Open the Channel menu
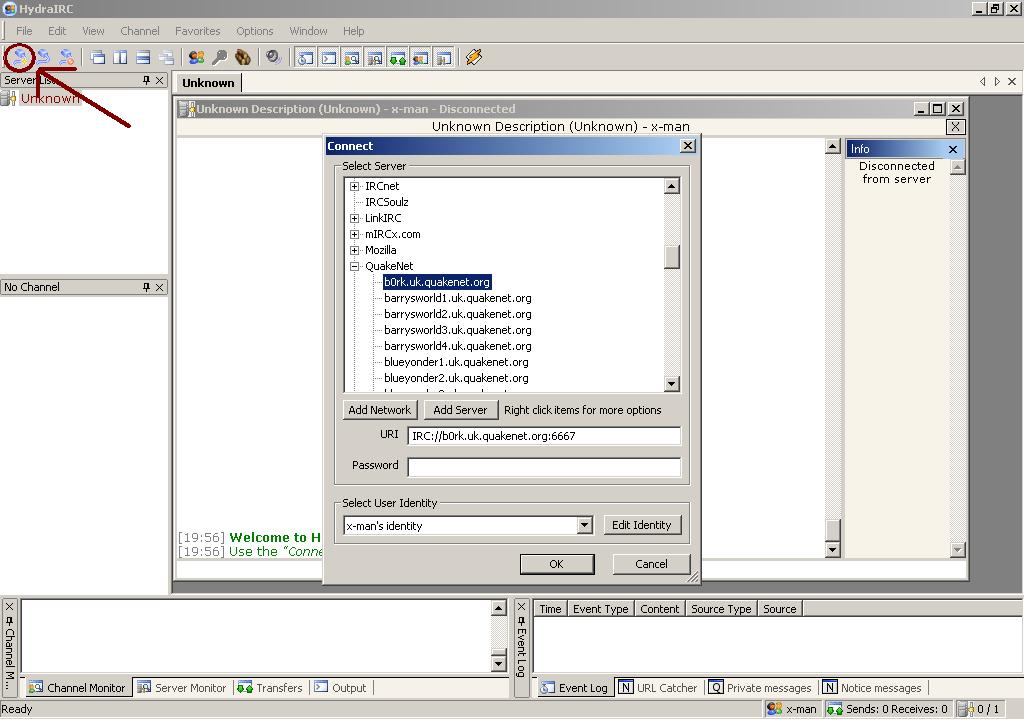Image resolution: width=1026 pixels, height=720 pixels. (139, 31)
